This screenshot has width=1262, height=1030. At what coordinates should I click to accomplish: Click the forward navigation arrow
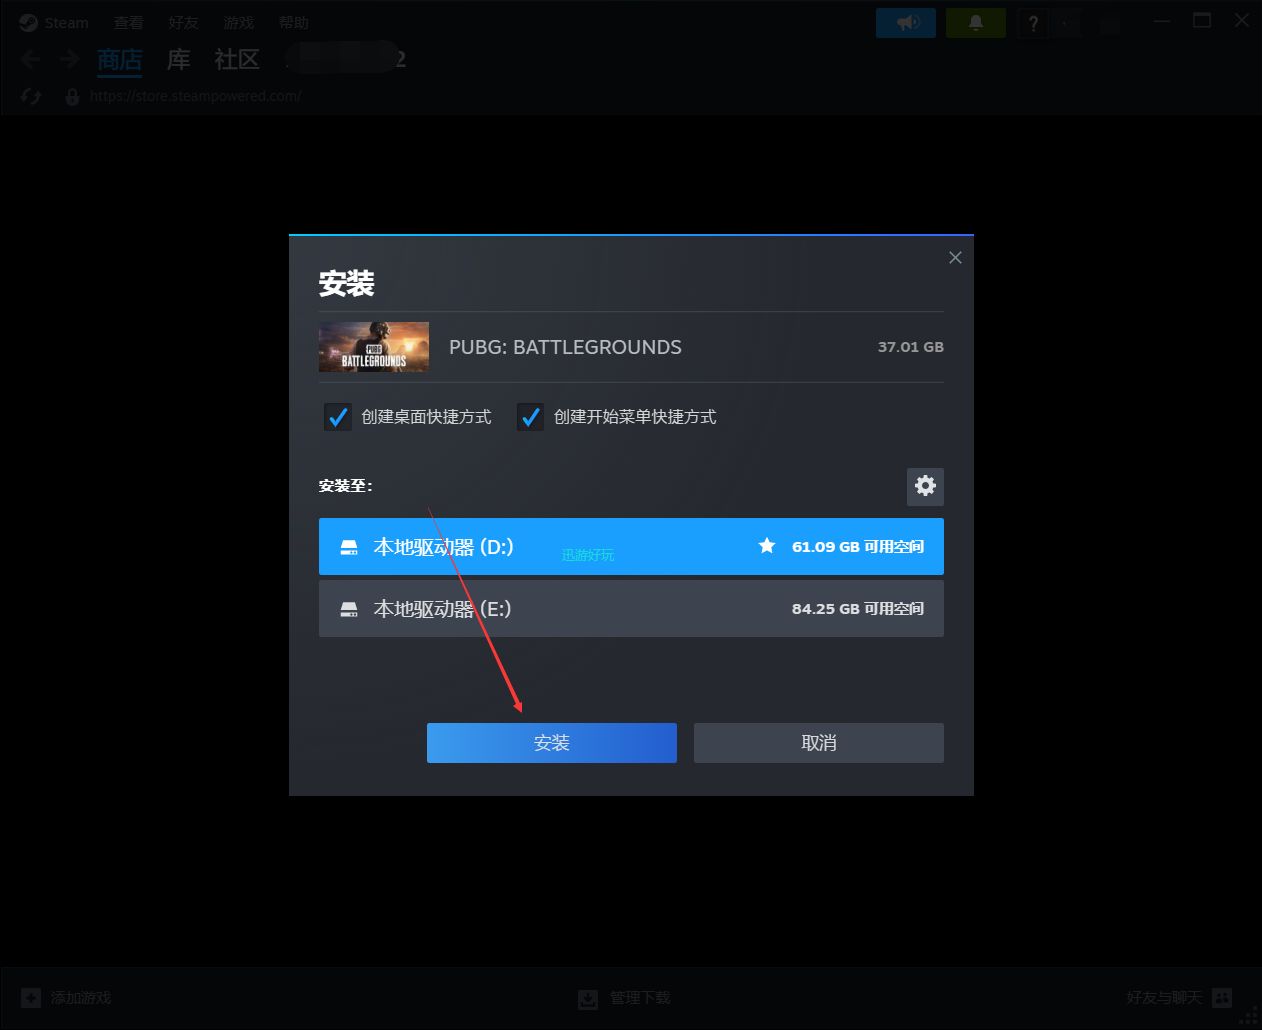coord(69,60)
